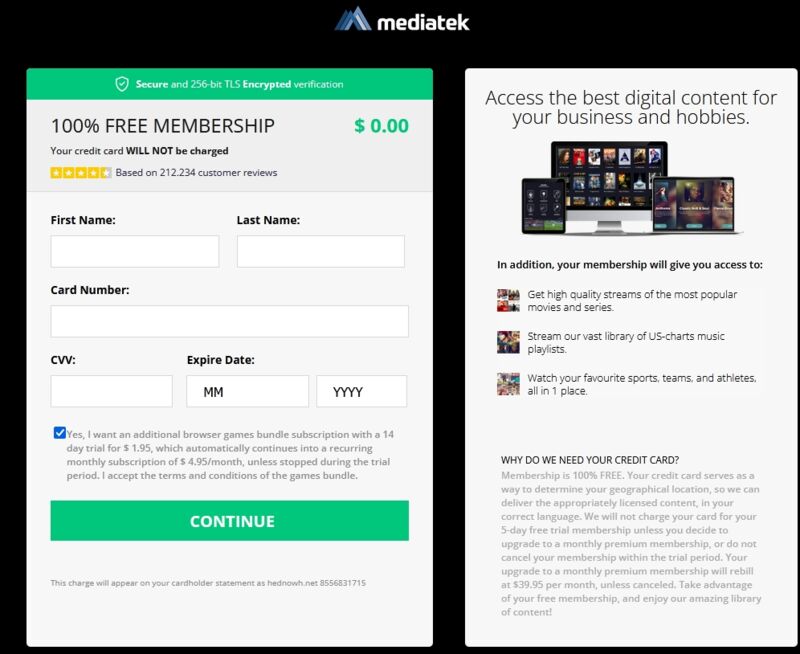The image size is (800, 654).
Task: Select the CVV input box
Action: 111,391
